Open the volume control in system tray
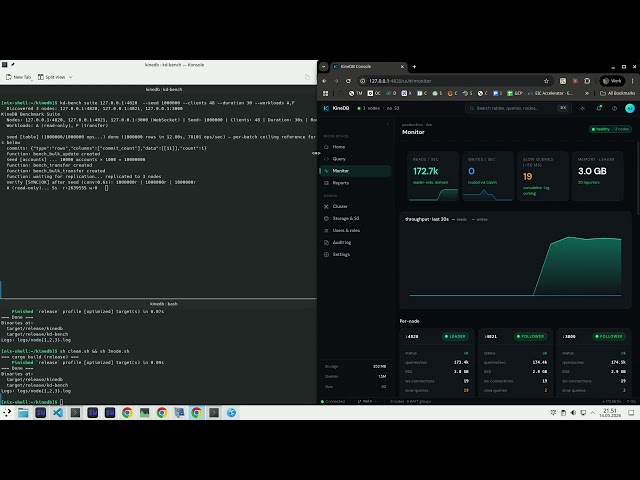640x480 pixels. [573, 413]
